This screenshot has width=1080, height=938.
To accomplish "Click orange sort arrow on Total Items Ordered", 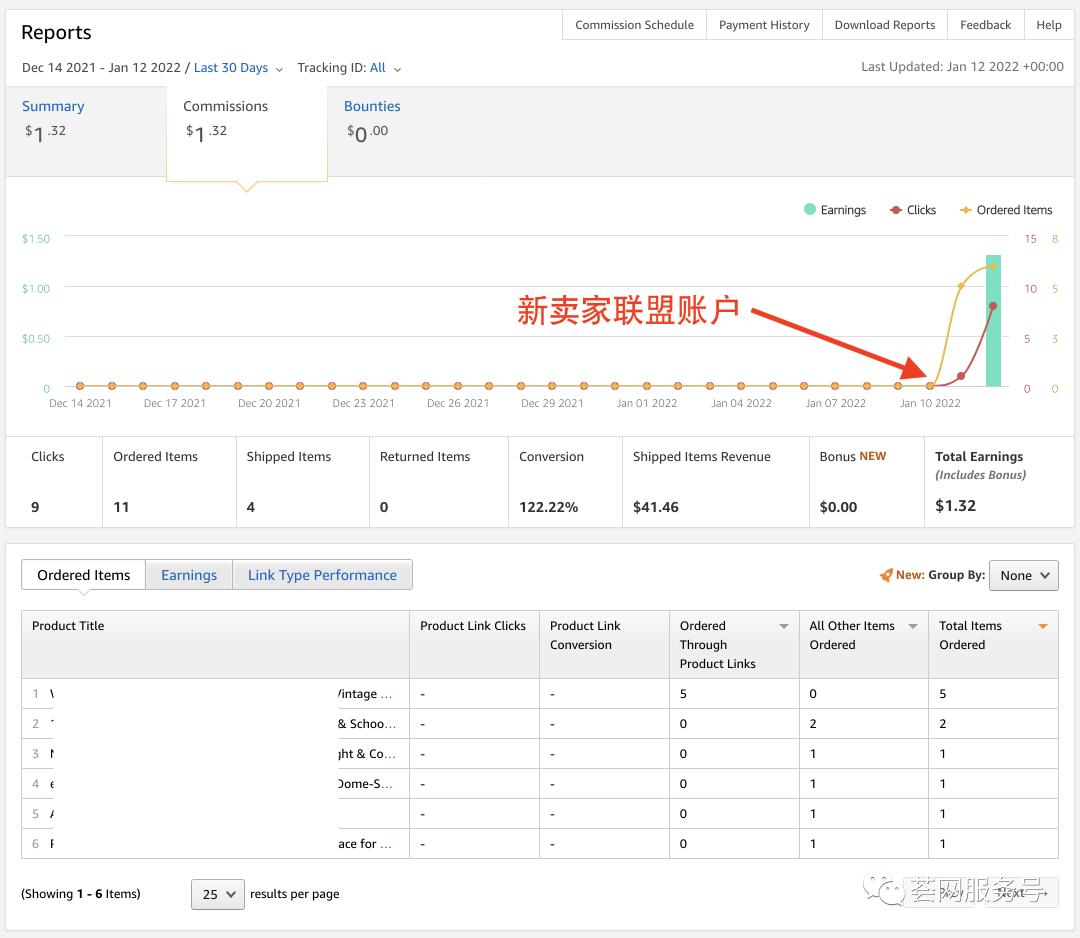I will [x=1043, y=627].
